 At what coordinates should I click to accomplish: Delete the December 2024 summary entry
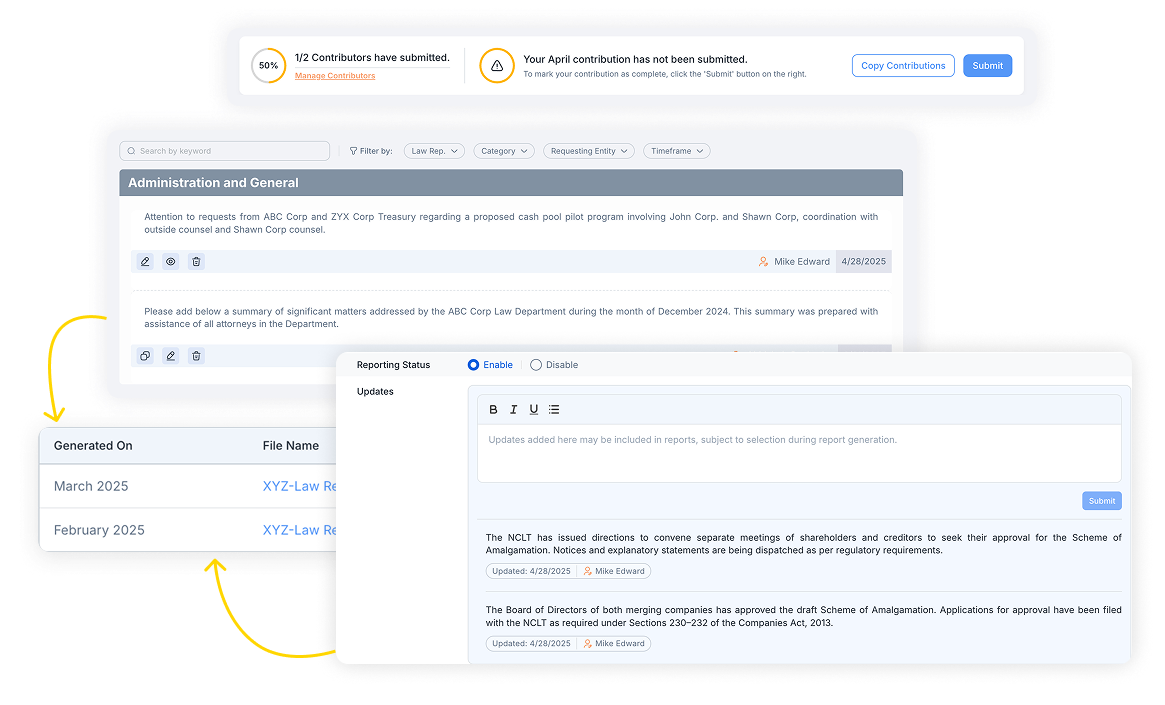click(x=196, y=356)
